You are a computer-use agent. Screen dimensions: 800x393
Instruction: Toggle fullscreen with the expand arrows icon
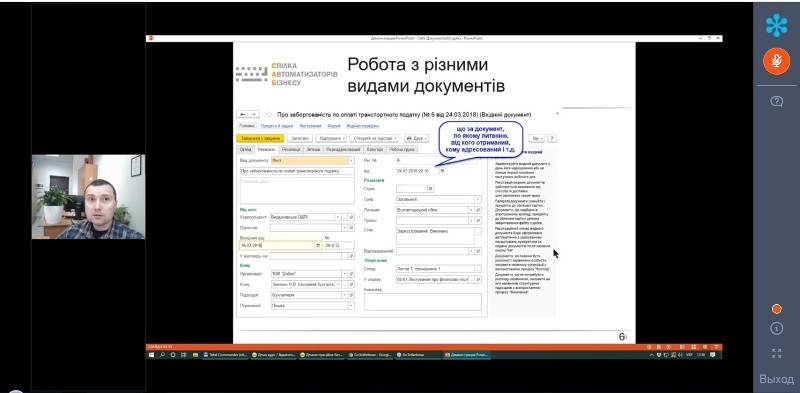coord(776,353)
